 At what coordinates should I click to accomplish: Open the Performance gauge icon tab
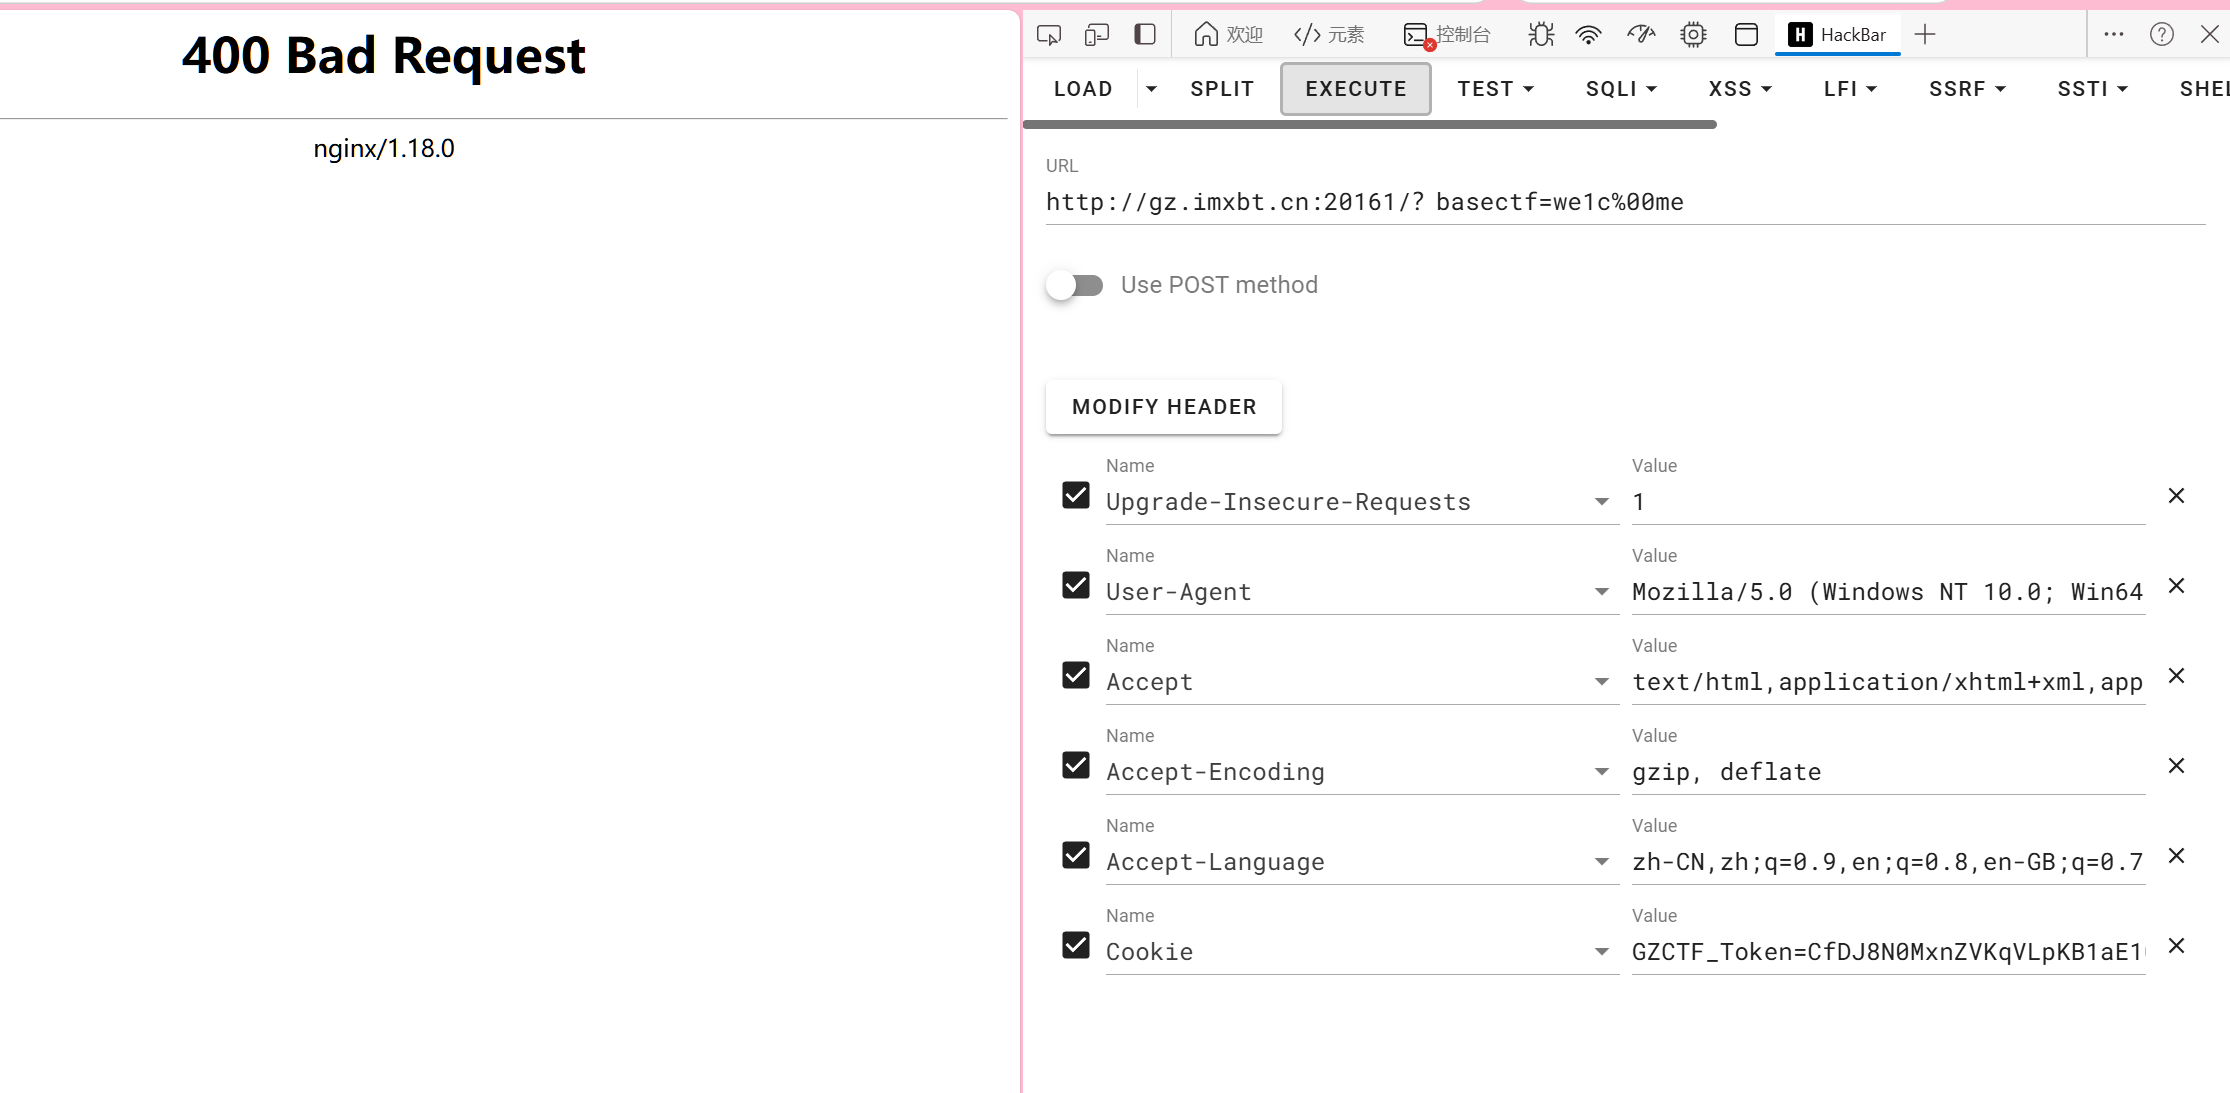[x=1641, y=35]
